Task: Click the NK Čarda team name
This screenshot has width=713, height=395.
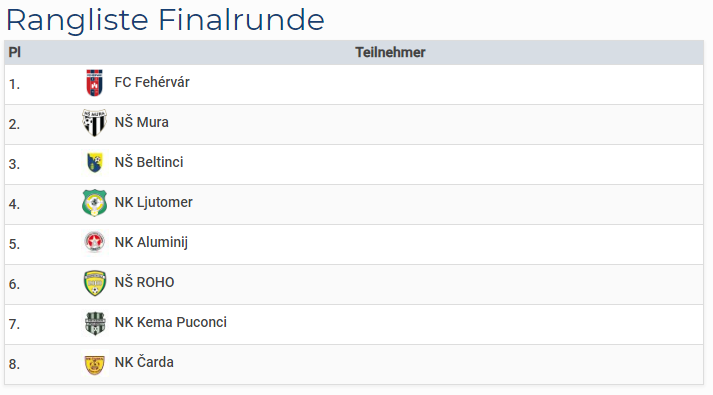Action: click(144, 362)
